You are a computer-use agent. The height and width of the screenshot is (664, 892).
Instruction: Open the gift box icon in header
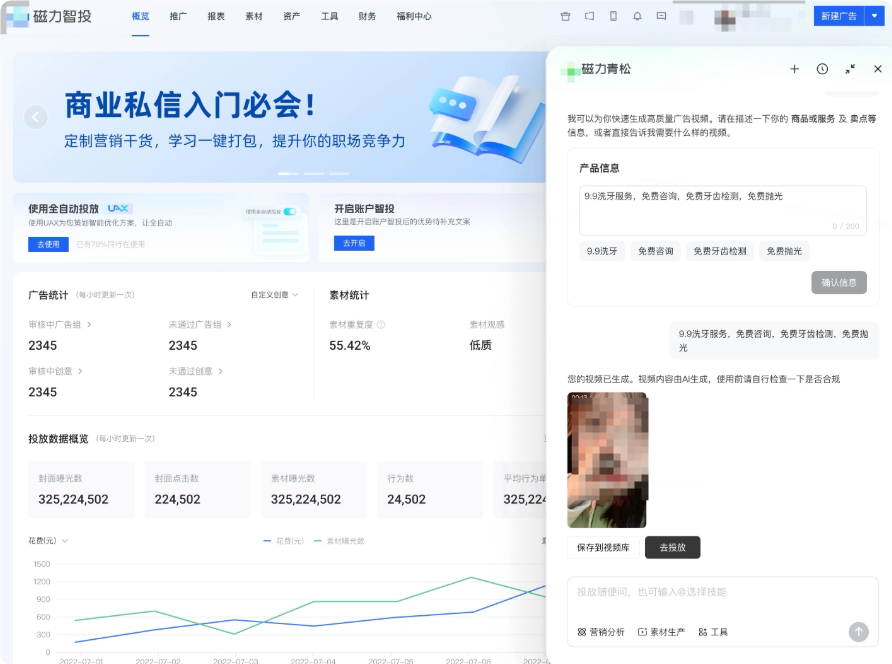[x=565, y=17]
